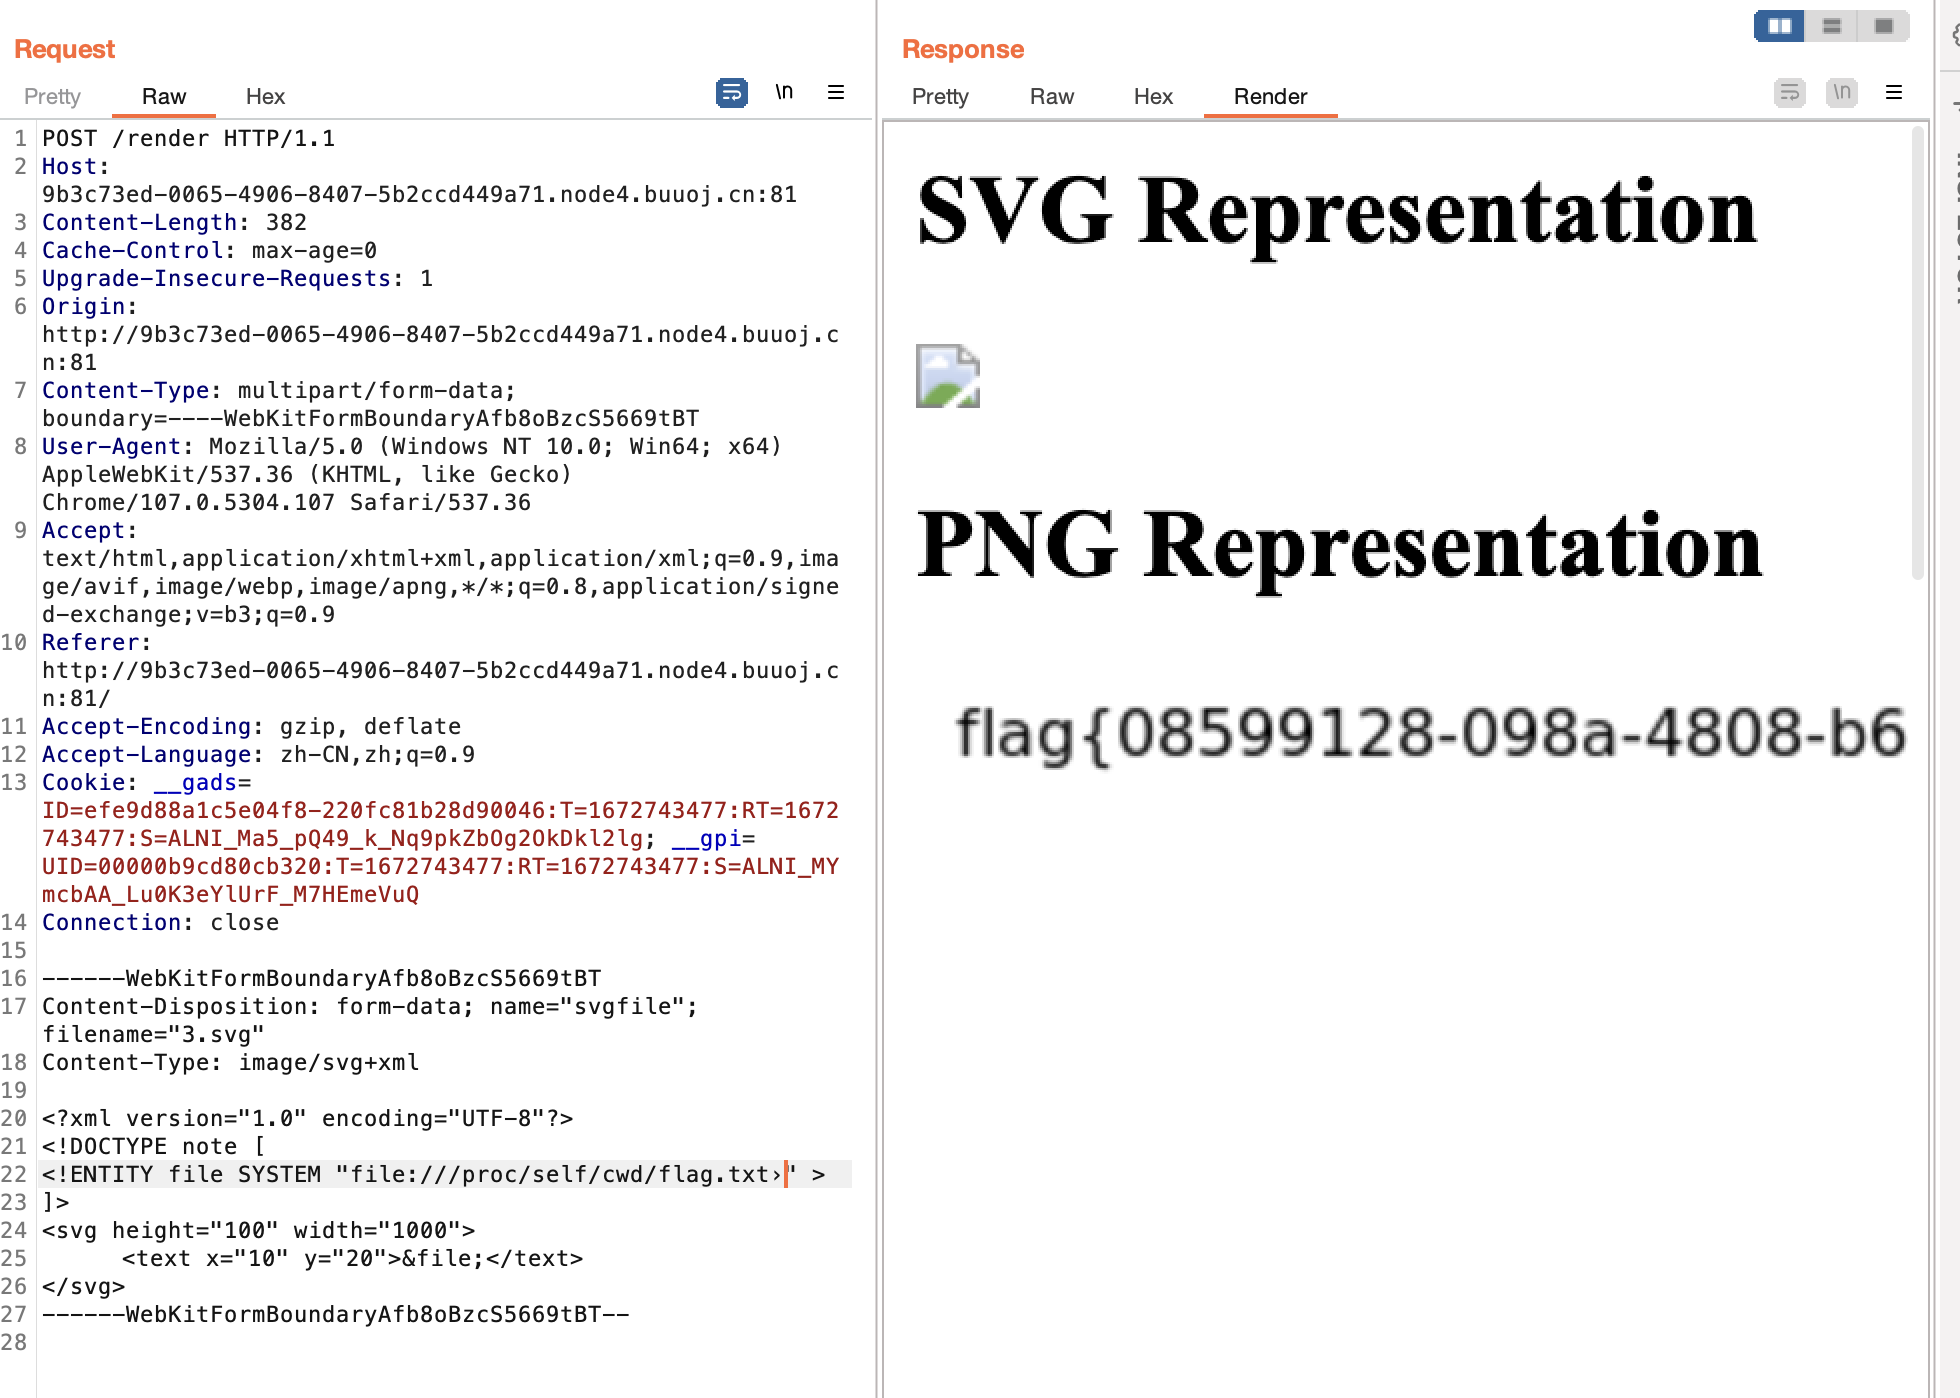Click the Content-Disposition form-data line
Screen dimensions: 1960x1398
point(370,1006)
